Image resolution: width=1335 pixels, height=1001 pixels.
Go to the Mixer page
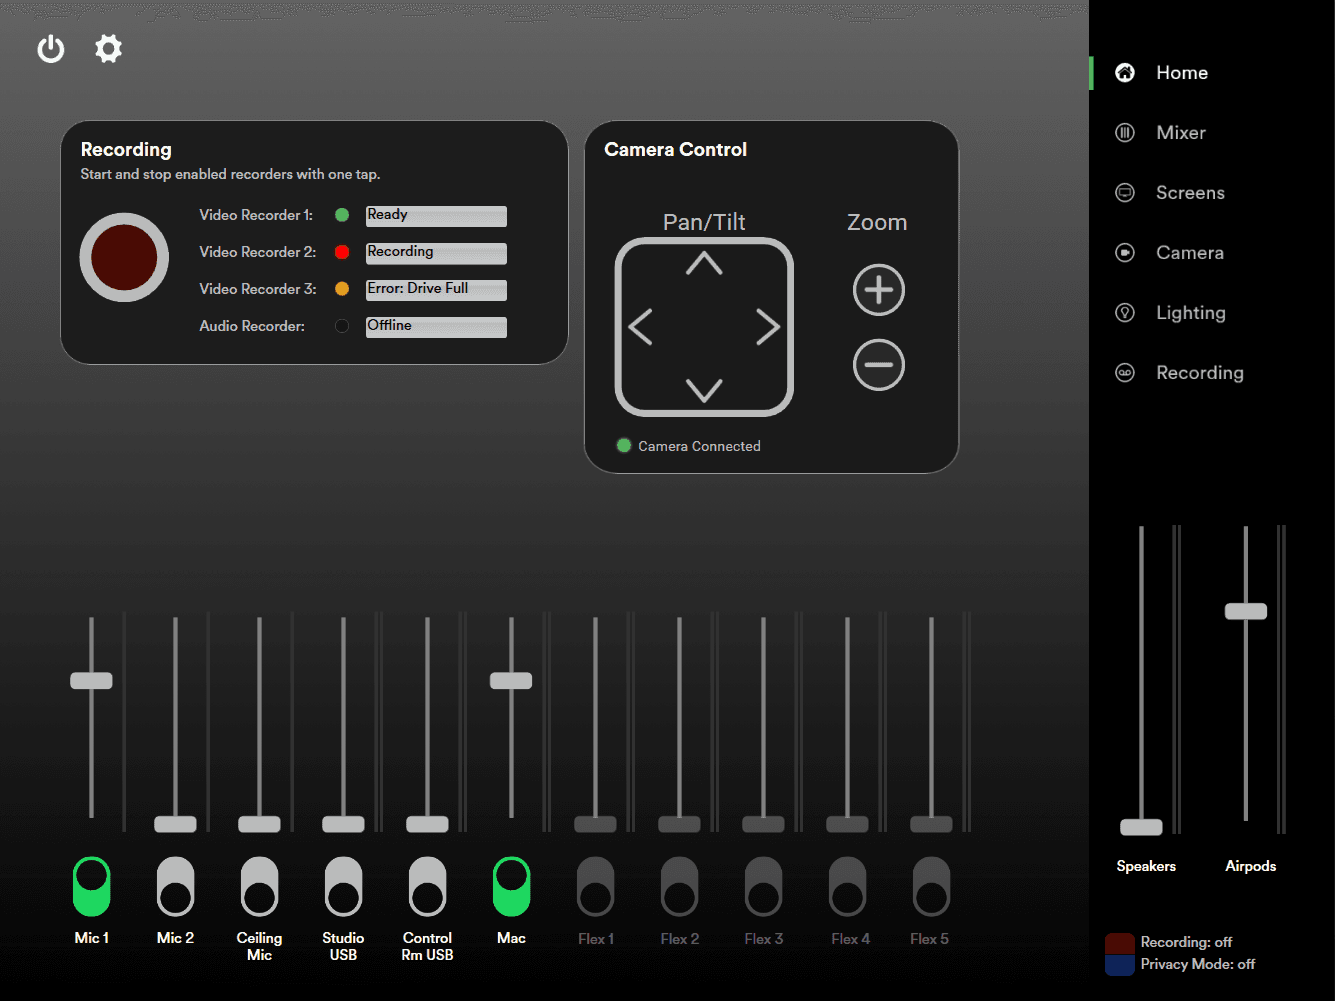point(1181,133)
